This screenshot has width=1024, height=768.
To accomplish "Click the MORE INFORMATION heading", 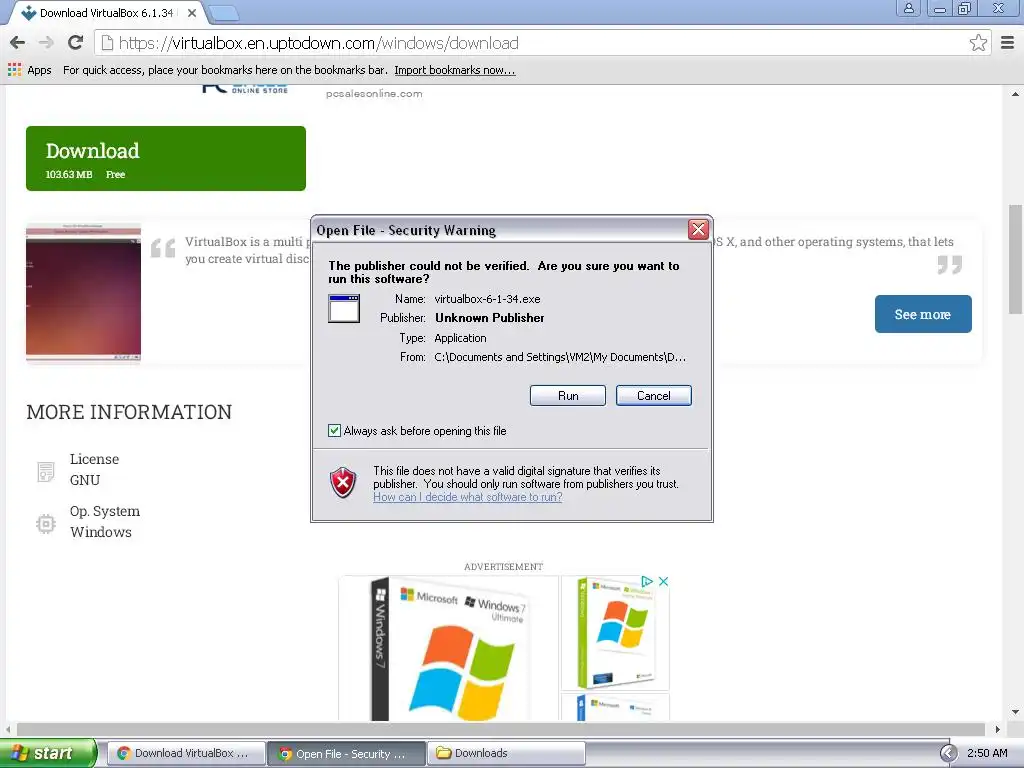I will point(129,412).
